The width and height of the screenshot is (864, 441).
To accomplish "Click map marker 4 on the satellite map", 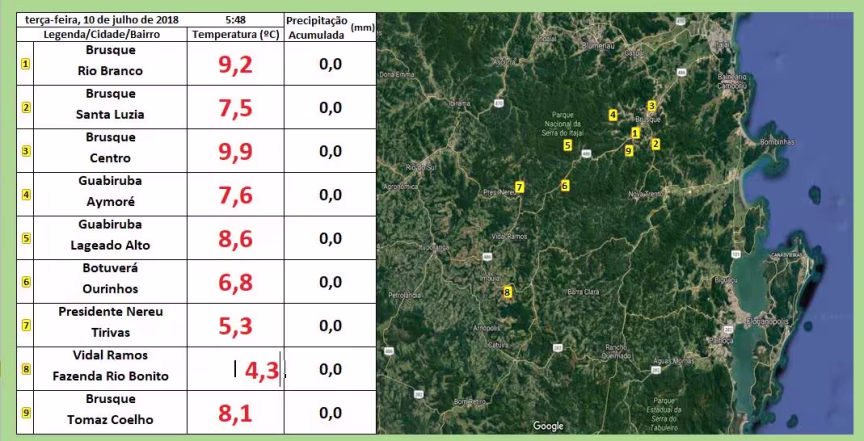I will [x=613, y=115].
